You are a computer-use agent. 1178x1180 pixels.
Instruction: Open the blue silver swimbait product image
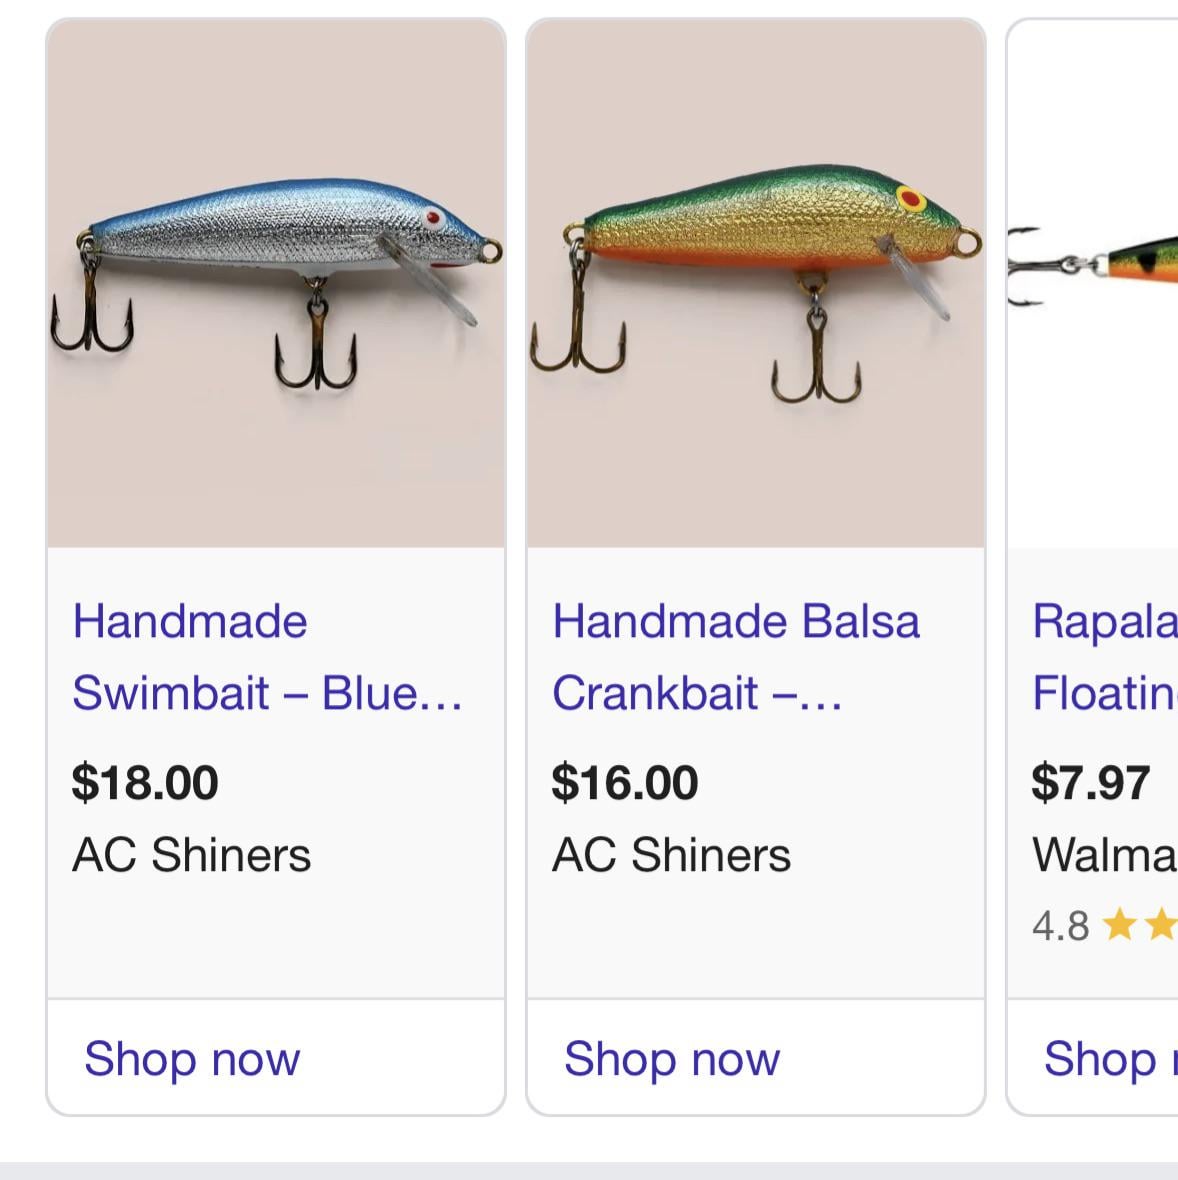pyautogui.click(x=276, y=283)
